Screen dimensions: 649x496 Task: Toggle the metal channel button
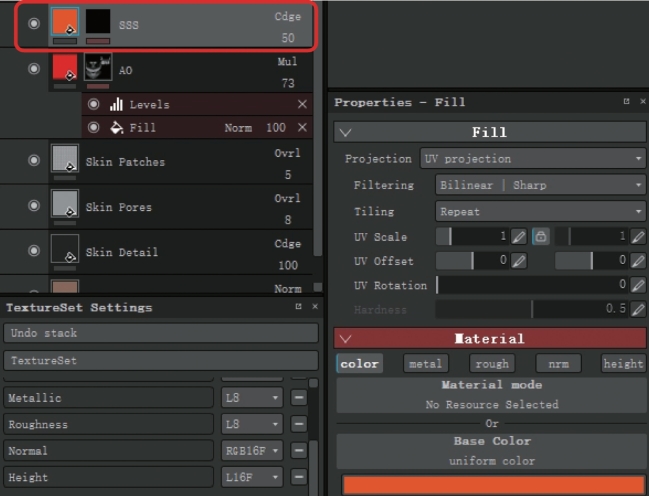point(425,364)
